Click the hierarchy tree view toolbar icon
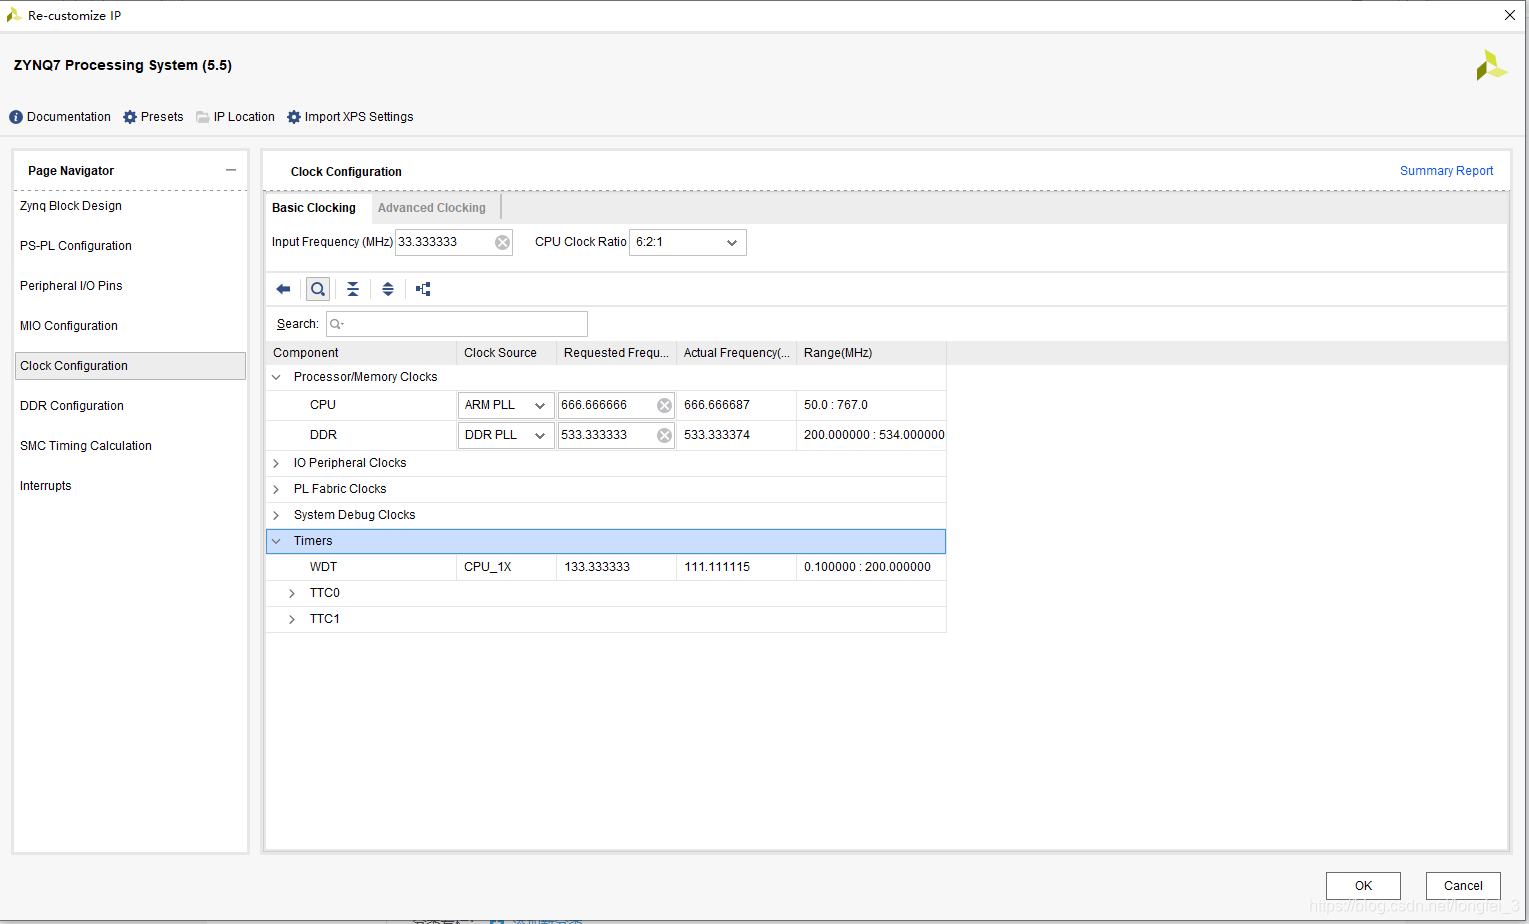Screen dimensions: 1529x924 [423, 289]
